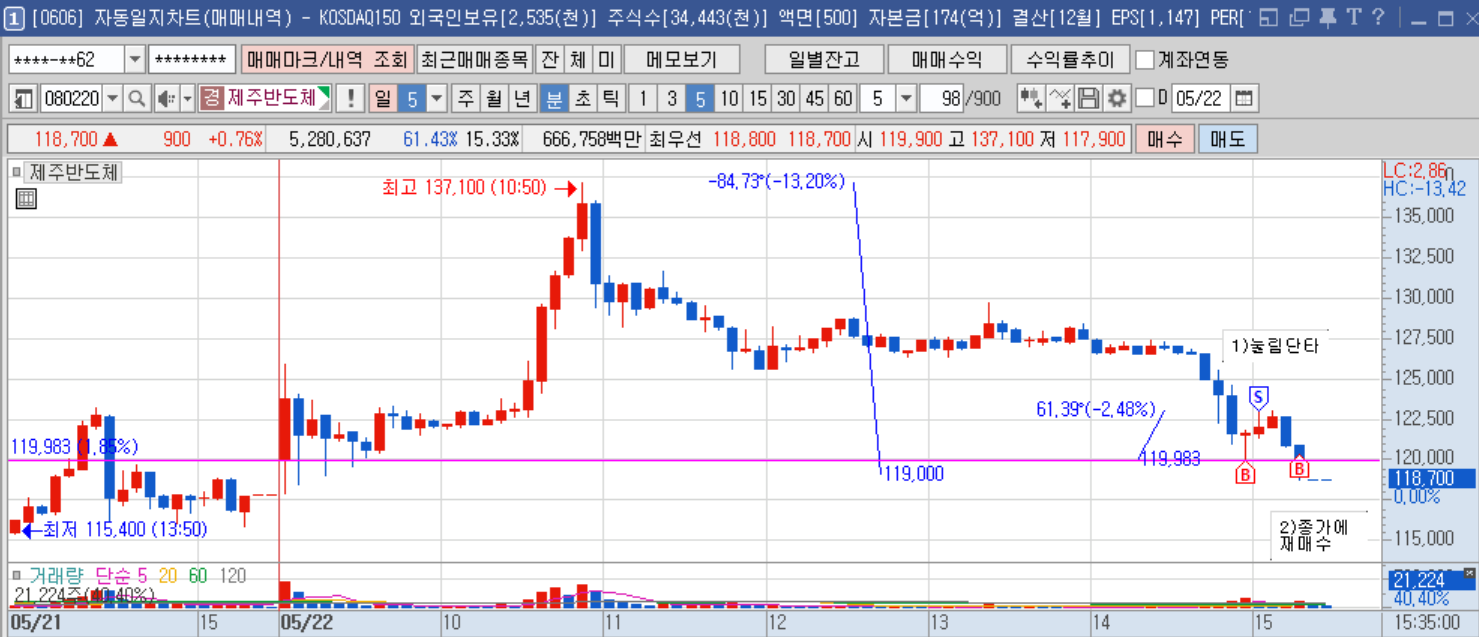This screenshot has width=1479, height=637.
Task: Select the 10 minute interval
Action: 729,99
